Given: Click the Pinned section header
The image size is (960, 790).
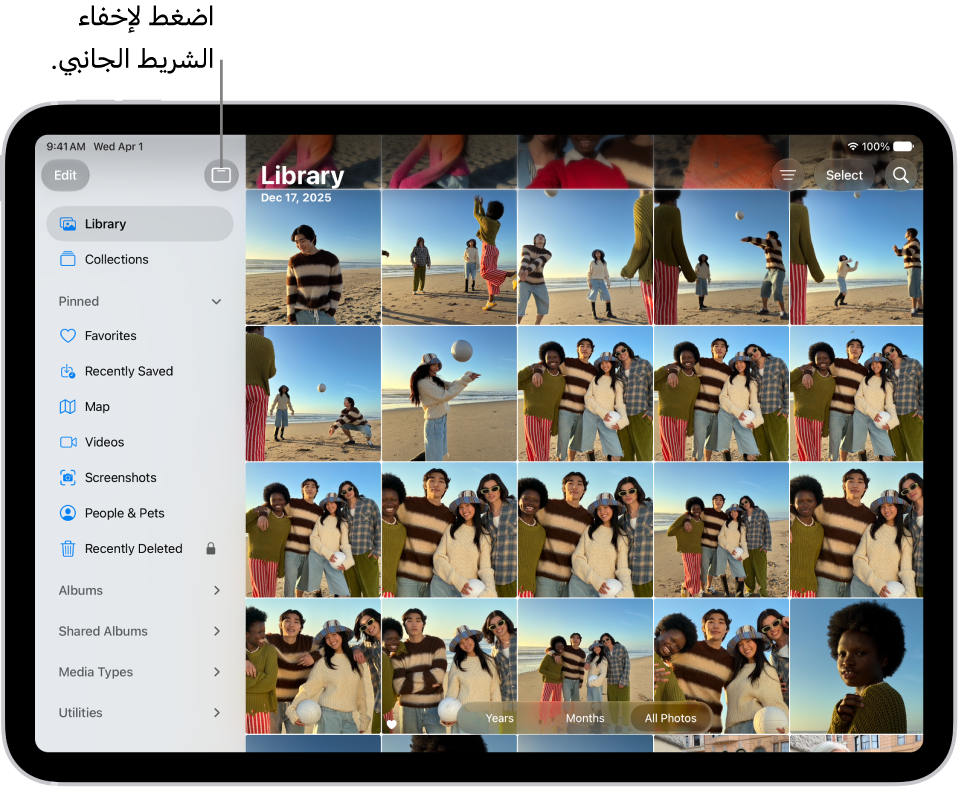Looking at the screenshot, I should (79, 301).
